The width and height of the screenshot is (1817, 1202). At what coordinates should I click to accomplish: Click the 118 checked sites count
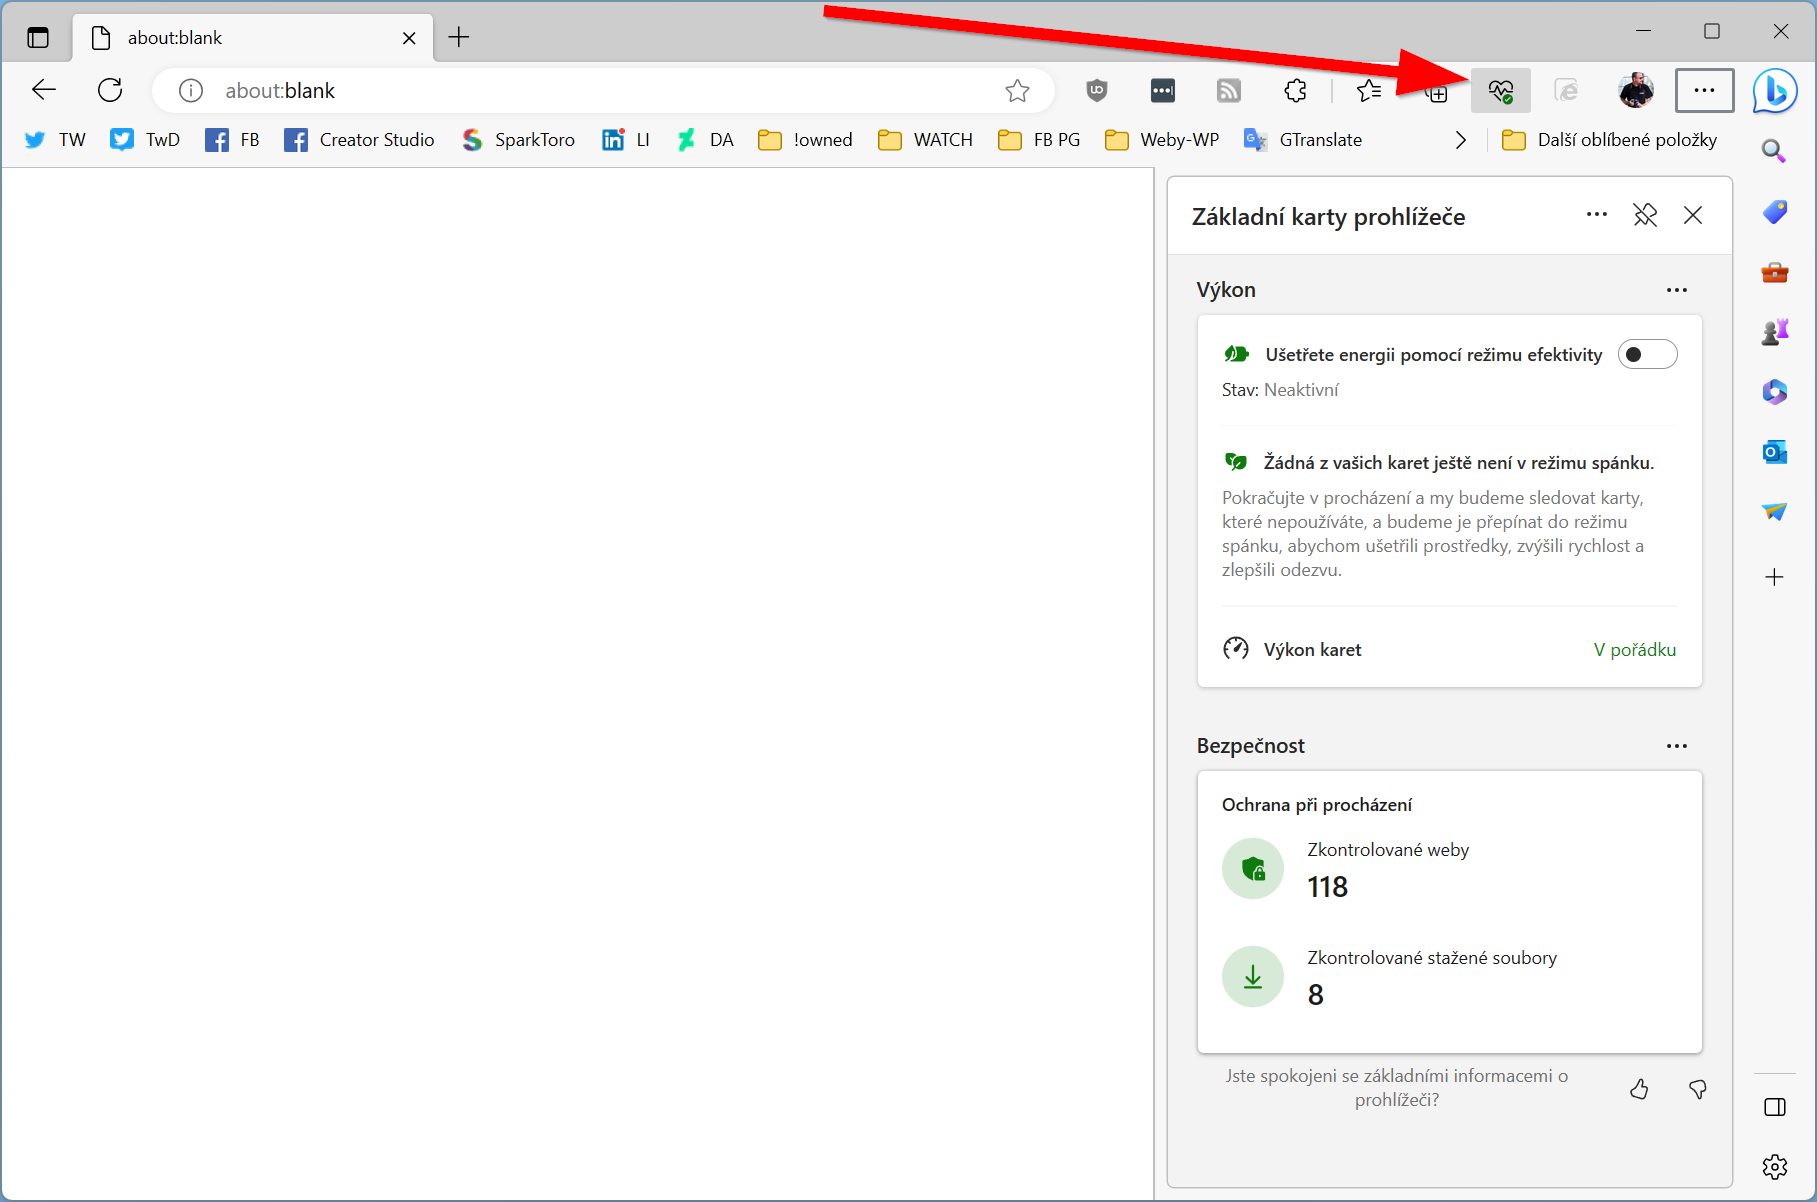tap(1328, 887)
